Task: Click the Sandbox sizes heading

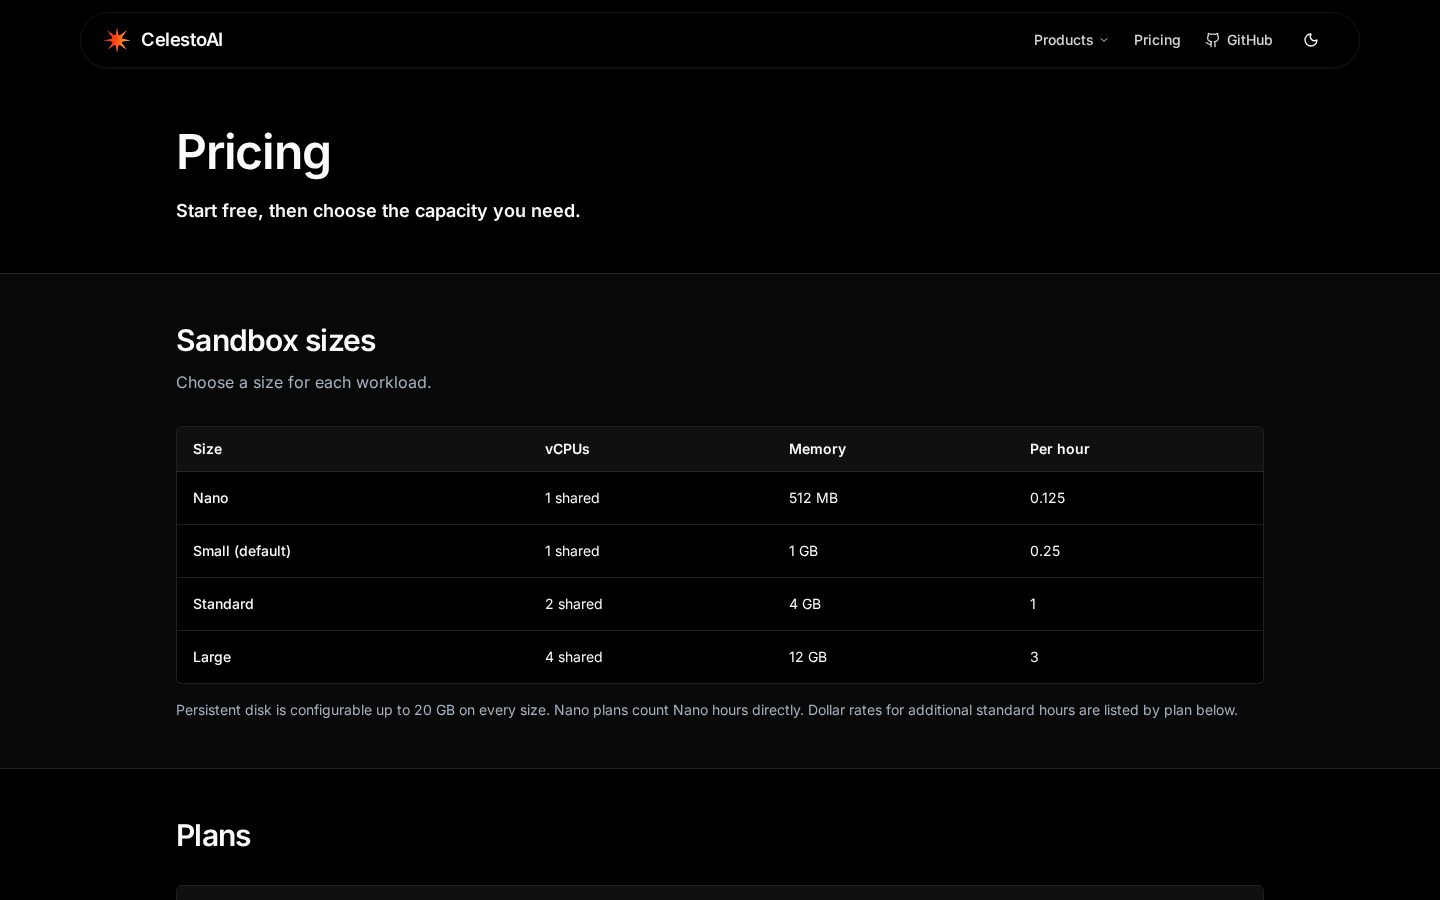Action: click(276, 340)
